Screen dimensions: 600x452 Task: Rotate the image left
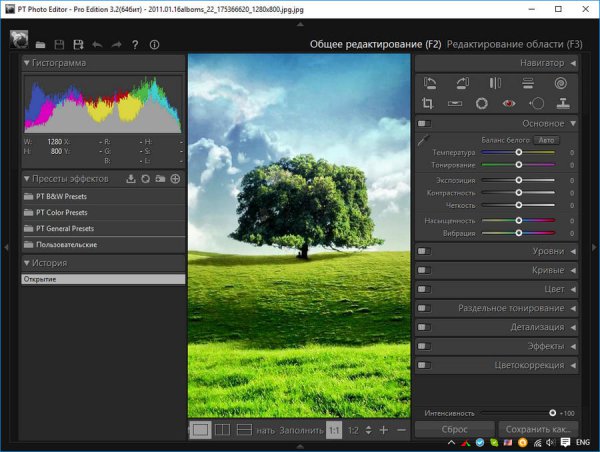430,83
